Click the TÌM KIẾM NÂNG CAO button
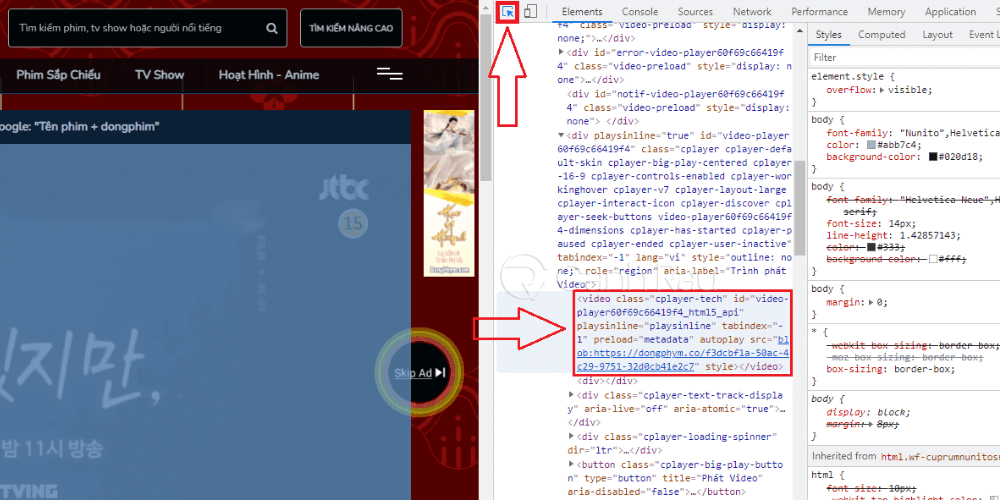Image resolution: width=1000 pixels, height=500 pixels. (351, 28)
